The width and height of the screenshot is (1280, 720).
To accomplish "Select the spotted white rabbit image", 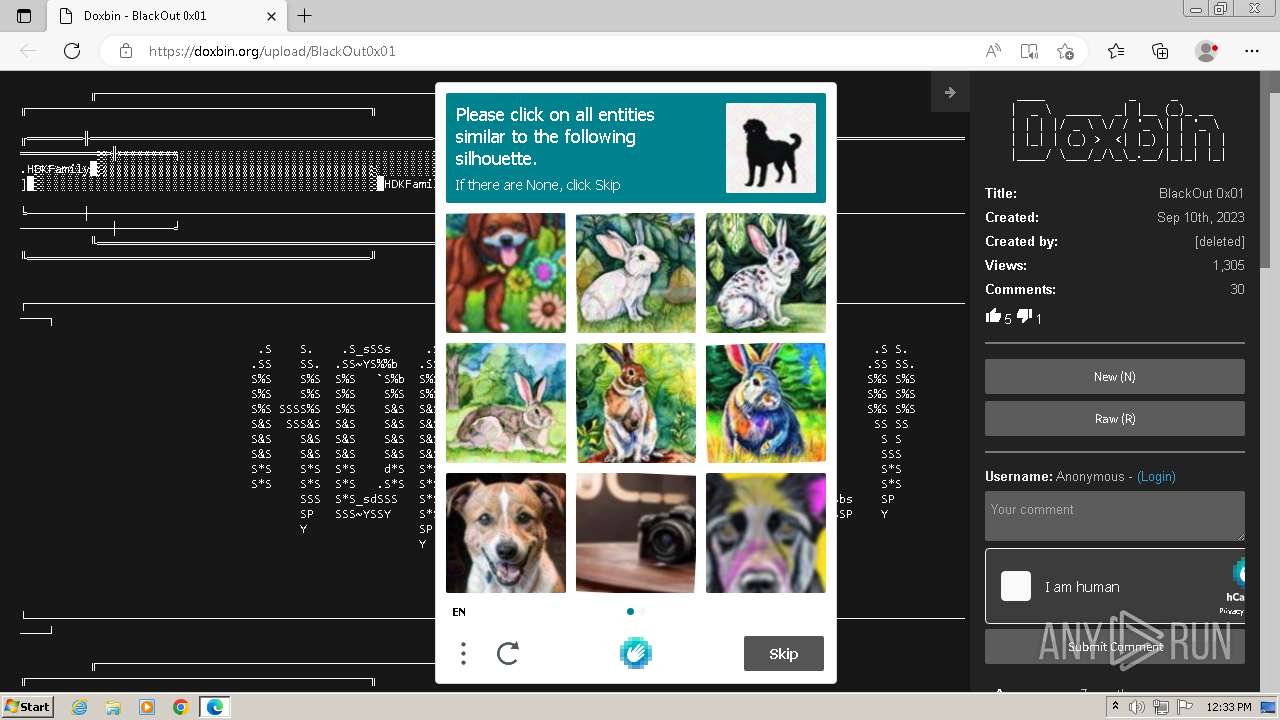I will click(x=766, y=273).
